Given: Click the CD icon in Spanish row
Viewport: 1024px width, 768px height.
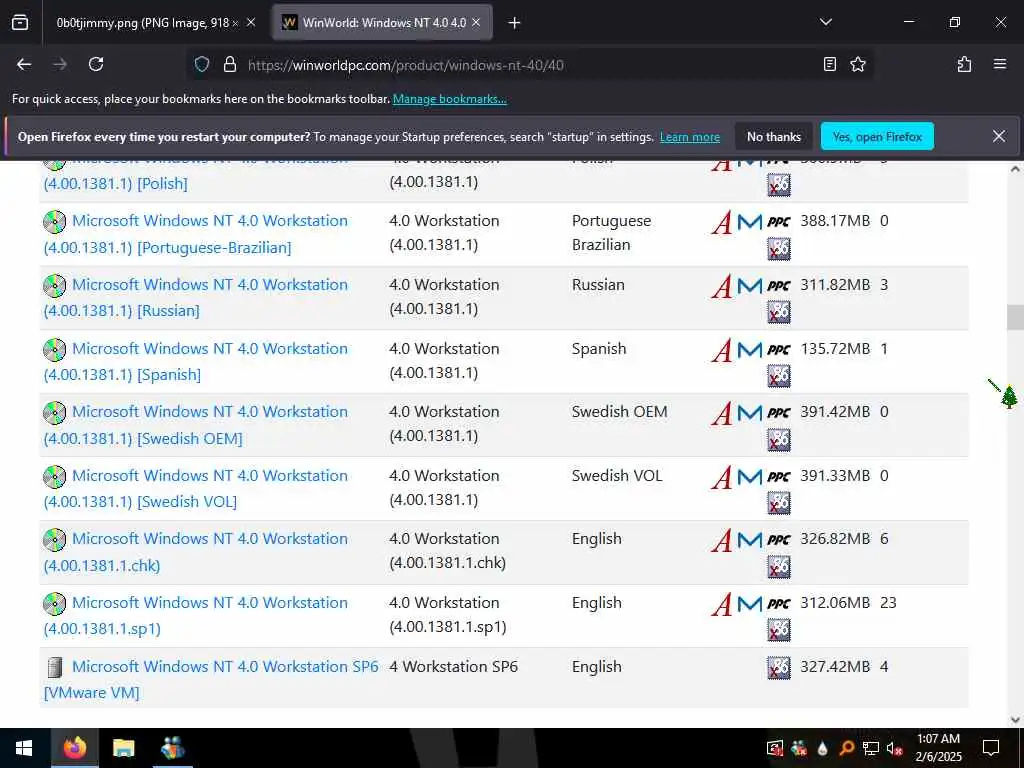Looking at the screenshot, I should coord(54,349).
